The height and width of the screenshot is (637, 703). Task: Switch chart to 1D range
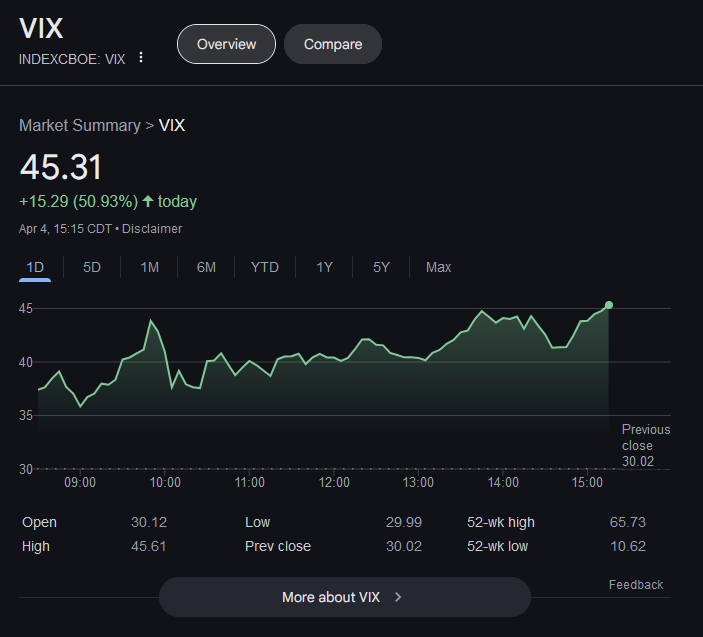click(35, 268)
